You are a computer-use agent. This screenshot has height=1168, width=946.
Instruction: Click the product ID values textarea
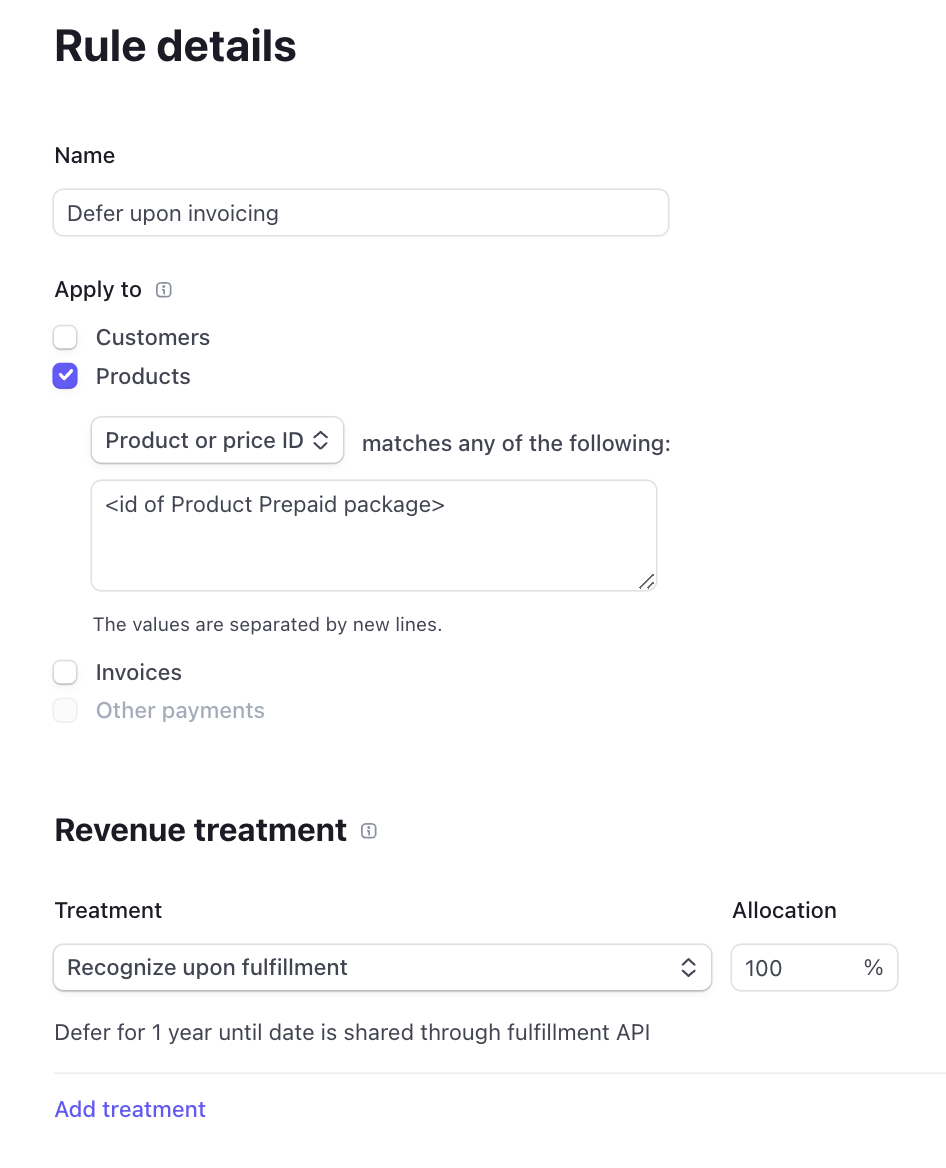coord(373,534)
